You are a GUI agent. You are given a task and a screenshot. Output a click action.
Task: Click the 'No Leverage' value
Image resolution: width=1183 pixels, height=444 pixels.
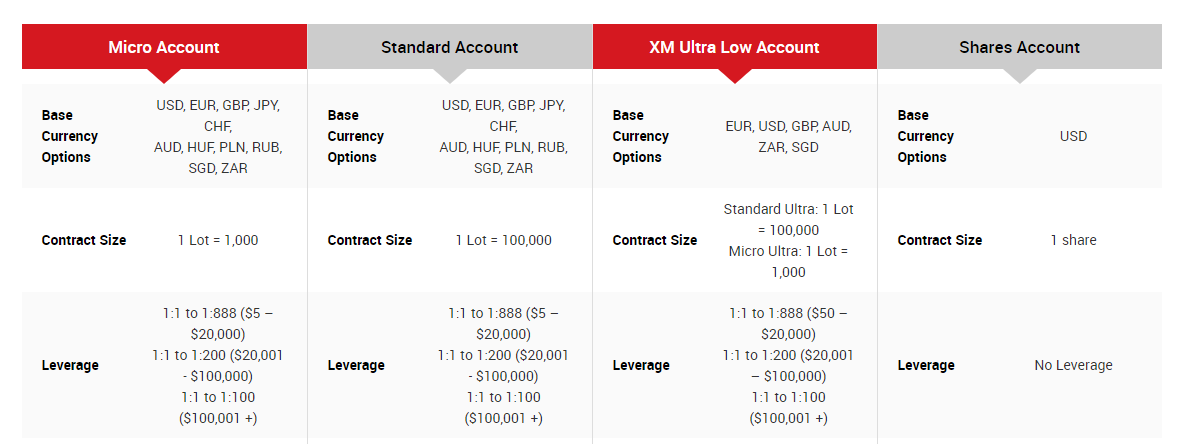1074,365
